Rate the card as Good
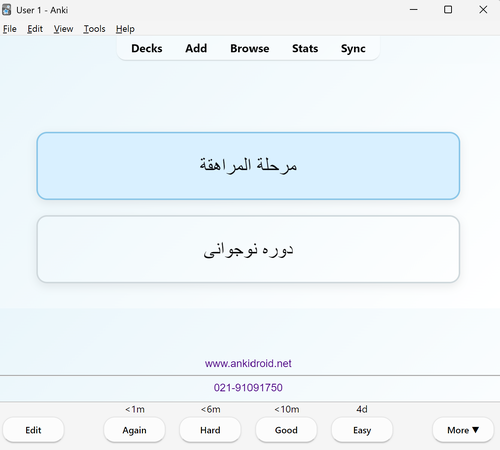Image resolution: width=500 pixels, height=450 pixels. pyautogui.click(x=286, y=430)
